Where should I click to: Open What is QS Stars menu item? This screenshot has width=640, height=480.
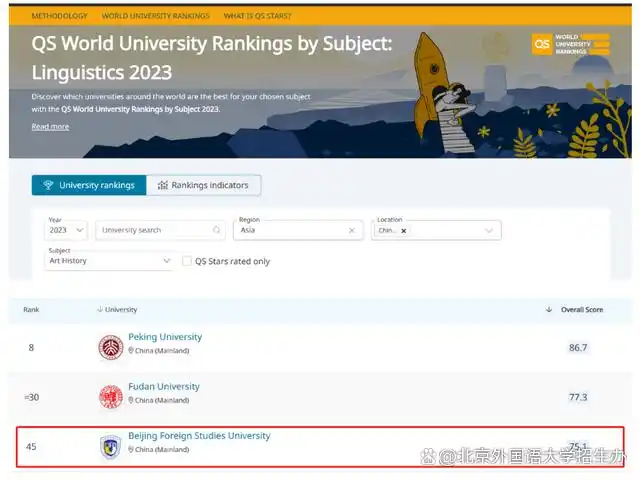point(258,16)
